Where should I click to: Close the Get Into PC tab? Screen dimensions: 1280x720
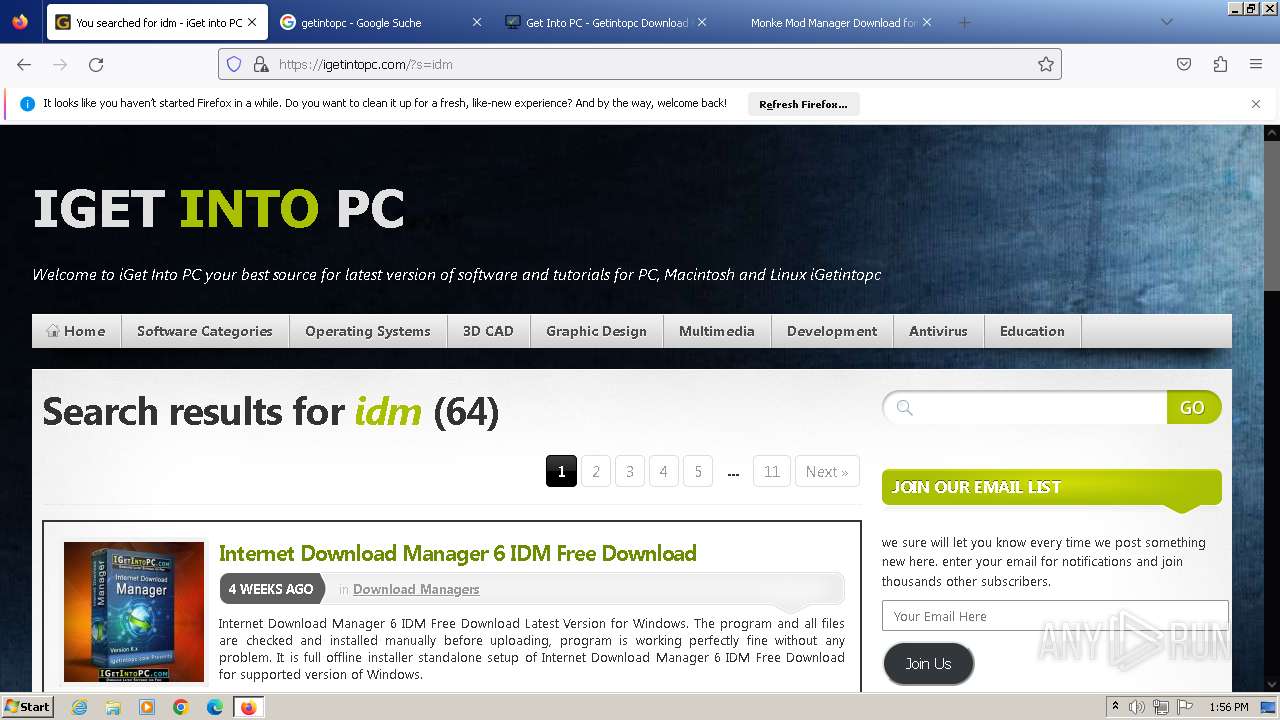click(x=702, y=22)
